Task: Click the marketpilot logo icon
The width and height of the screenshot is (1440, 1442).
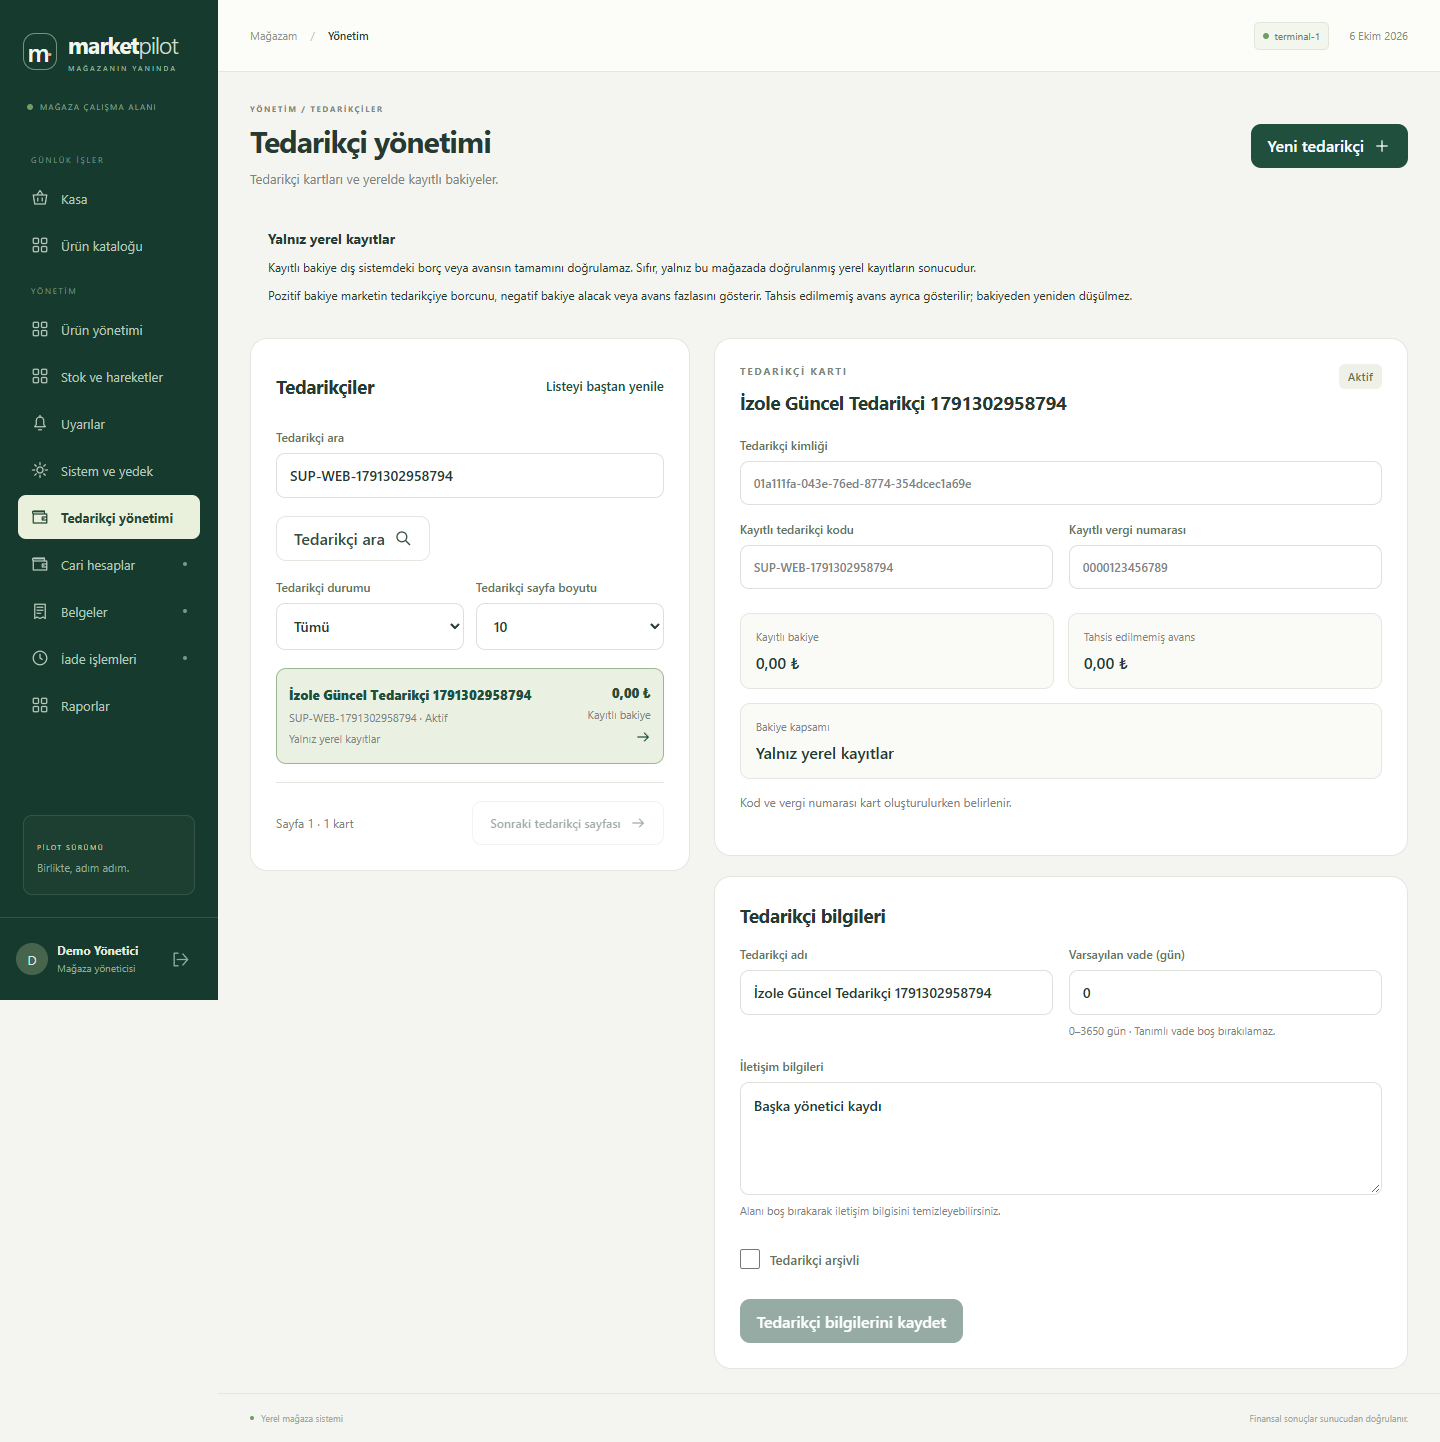Action: point(40,52)
